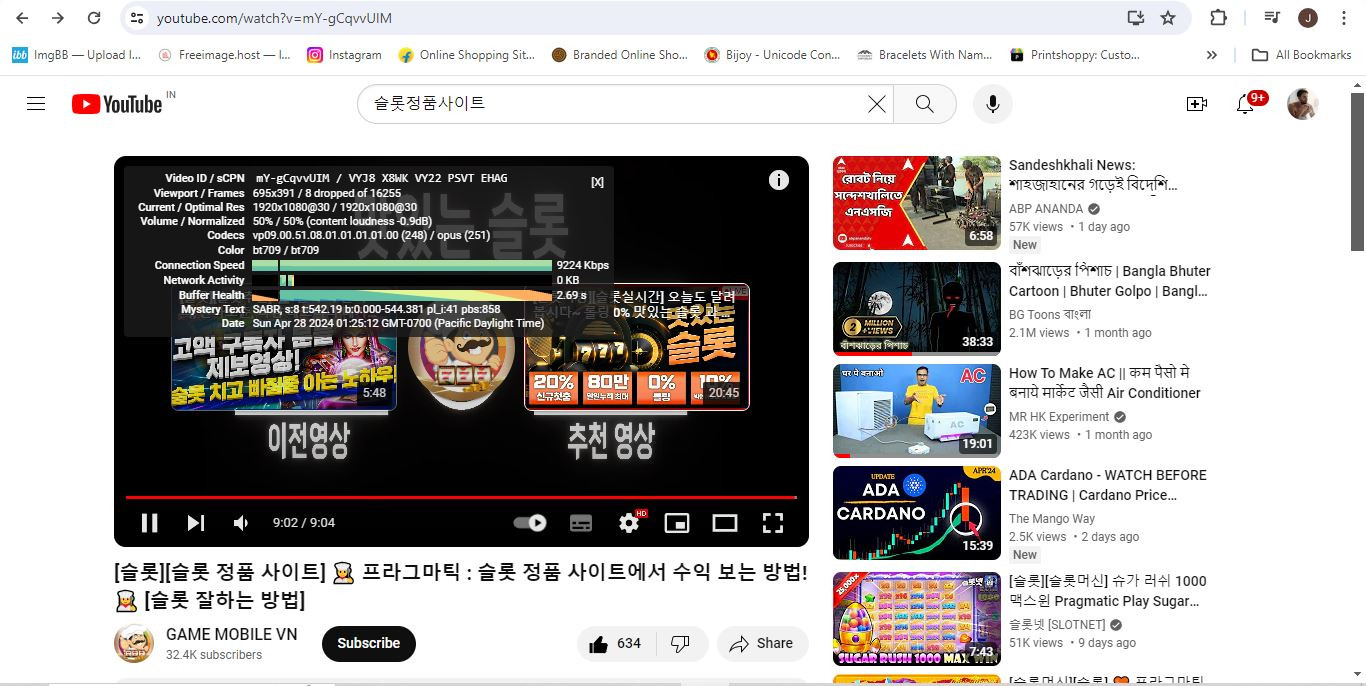Open Bijoy - Unicode Con... bookmark

772,55
